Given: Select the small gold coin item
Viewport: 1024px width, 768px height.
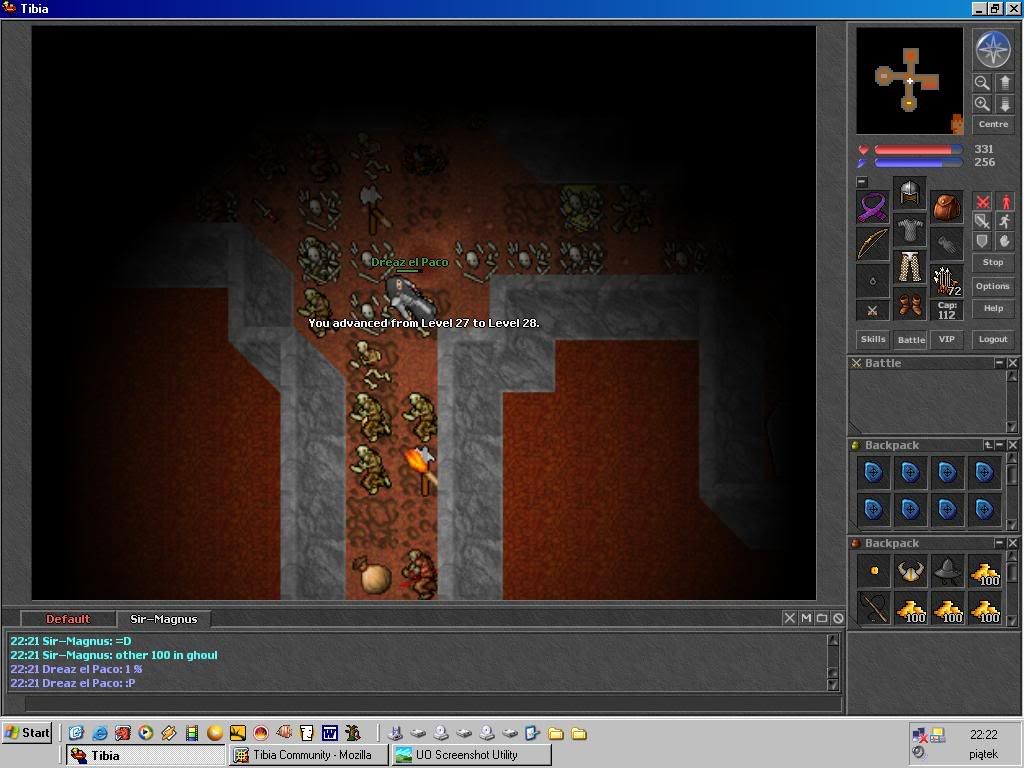Looking at the screenshot, I should tap(873, 571).
